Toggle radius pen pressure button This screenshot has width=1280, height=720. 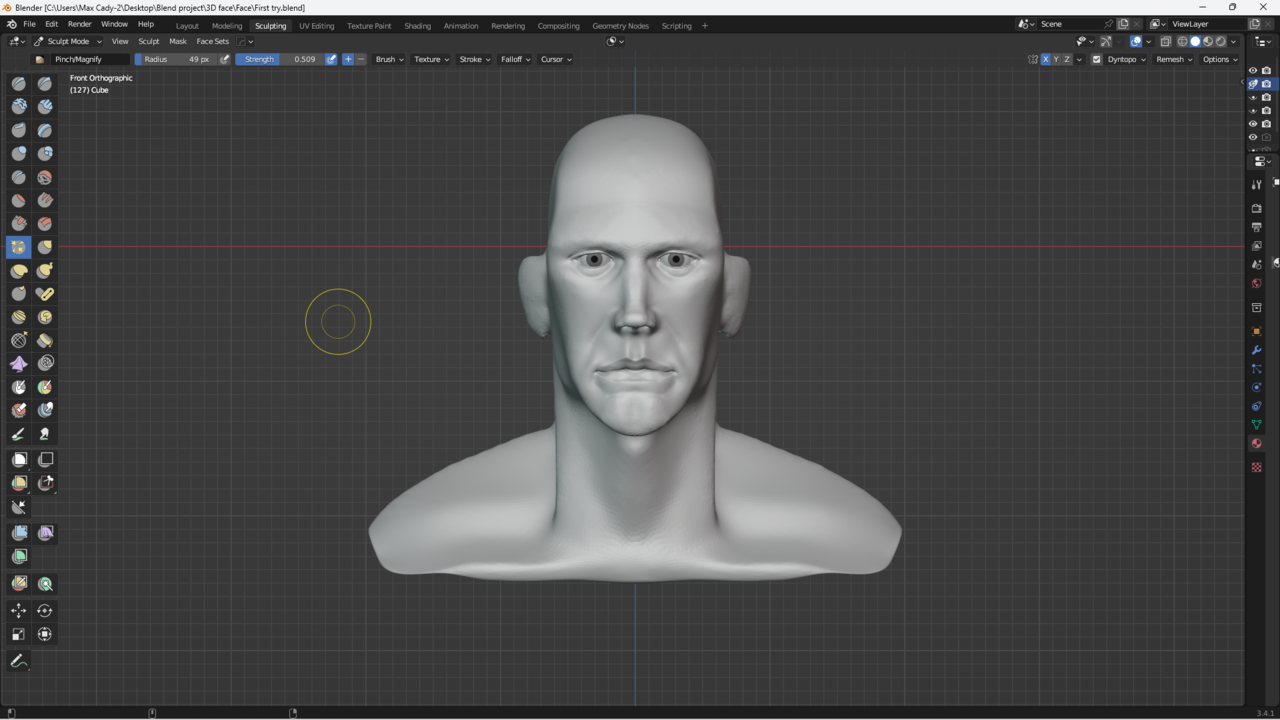pos(225,59)
